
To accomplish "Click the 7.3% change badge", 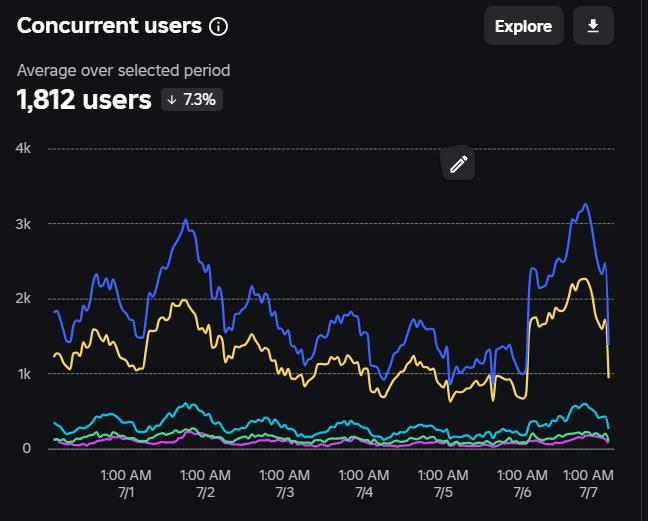I will click(191, 100).
